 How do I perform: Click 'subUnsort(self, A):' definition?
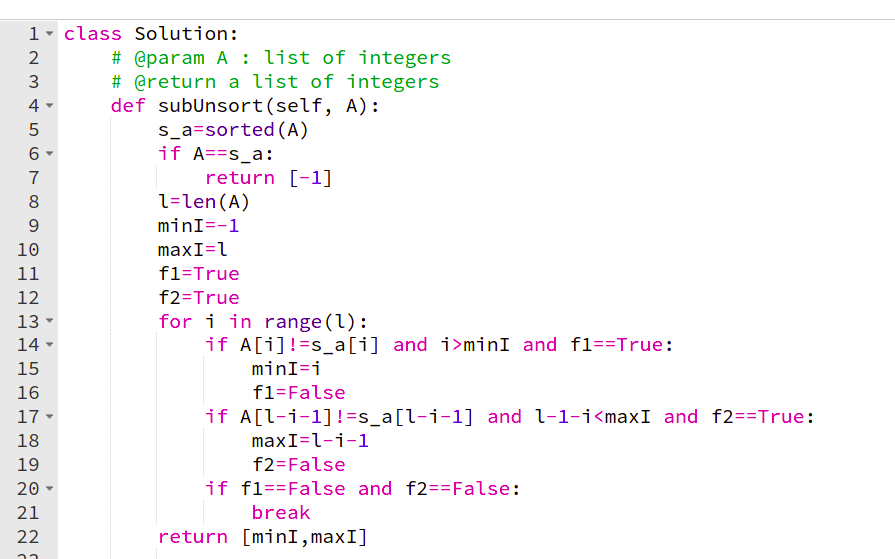[268, 106]
